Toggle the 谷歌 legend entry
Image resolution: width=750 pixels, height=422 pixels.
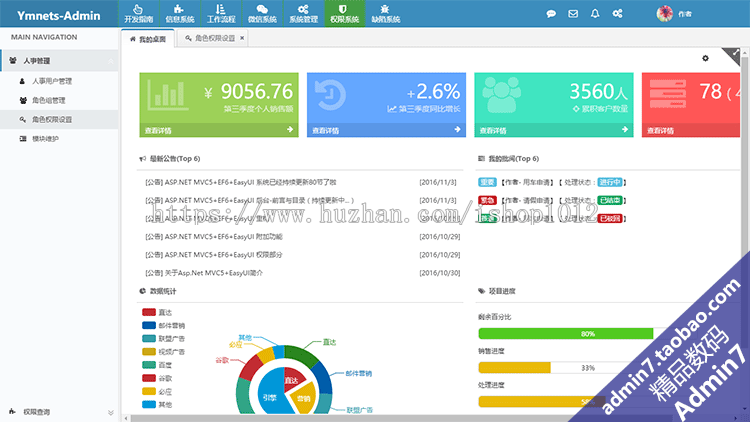157,378
